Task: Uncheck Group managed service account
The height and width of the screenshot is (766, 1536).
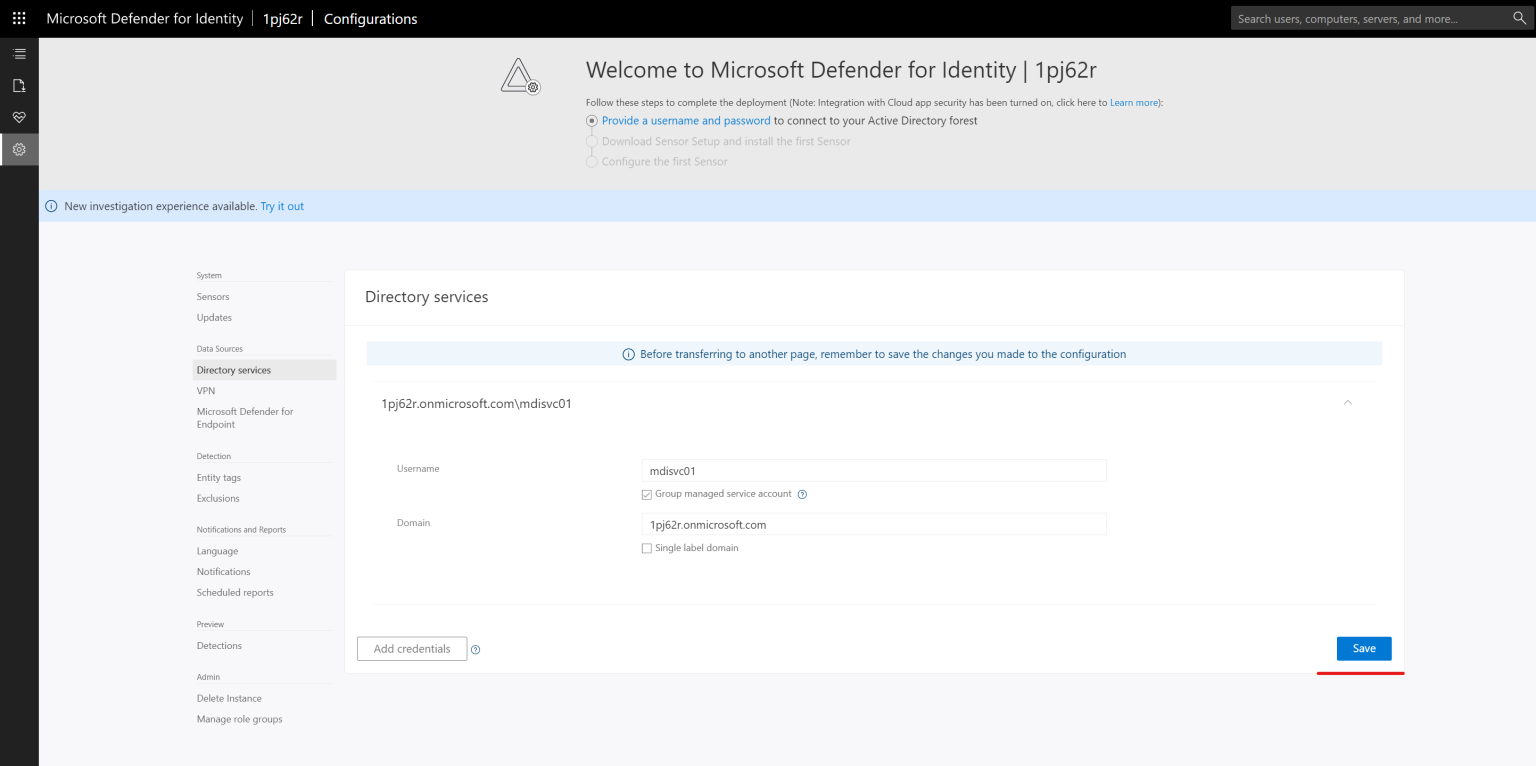Action: (646, 493)
